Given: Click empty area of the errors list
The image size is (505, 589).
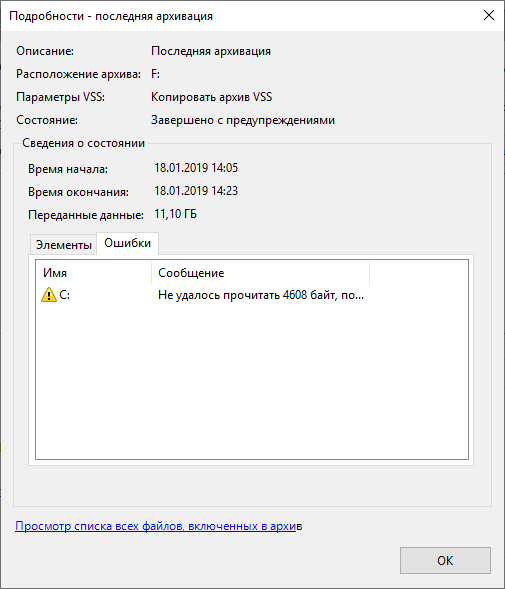Looking at the screenshot, I should (x=252, y=379).
